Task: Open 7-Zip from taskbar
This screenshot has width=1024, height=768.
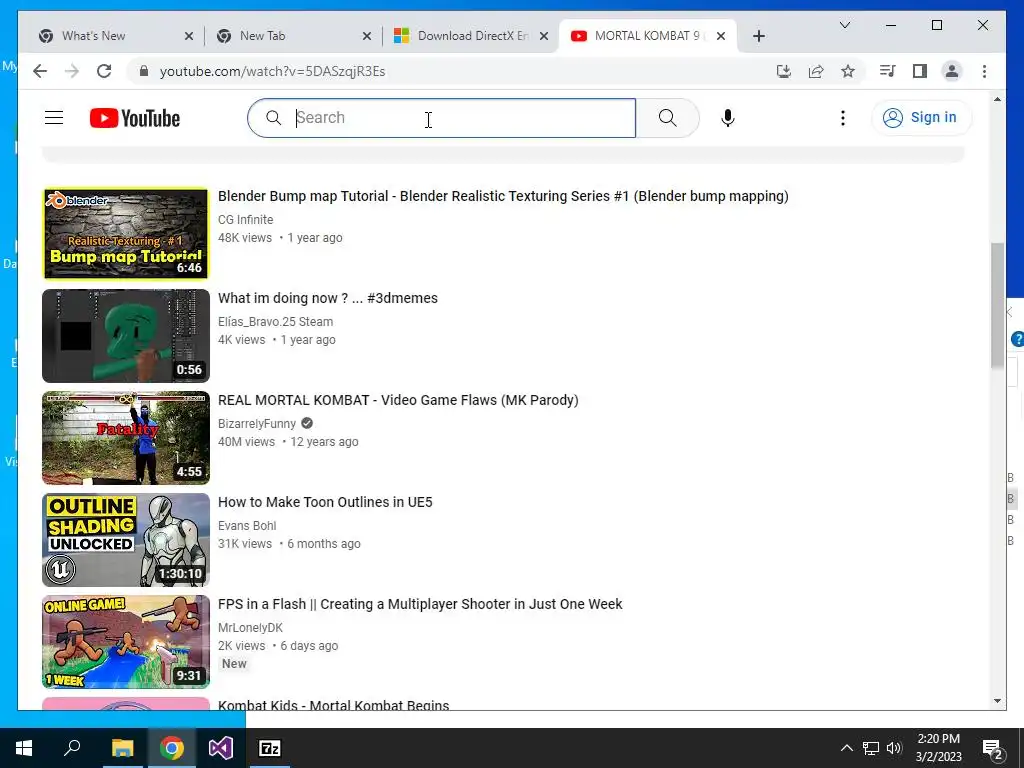Action: tap(270, 748)
